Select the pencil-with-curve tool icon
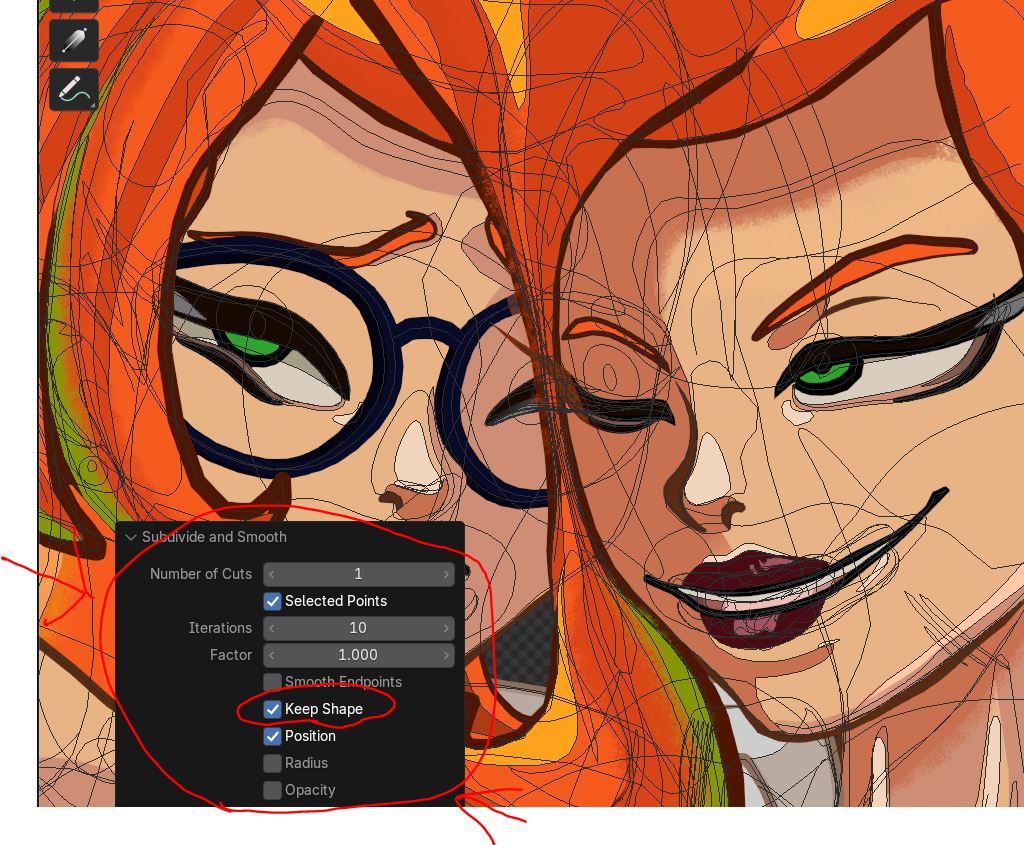 point(74,89)
